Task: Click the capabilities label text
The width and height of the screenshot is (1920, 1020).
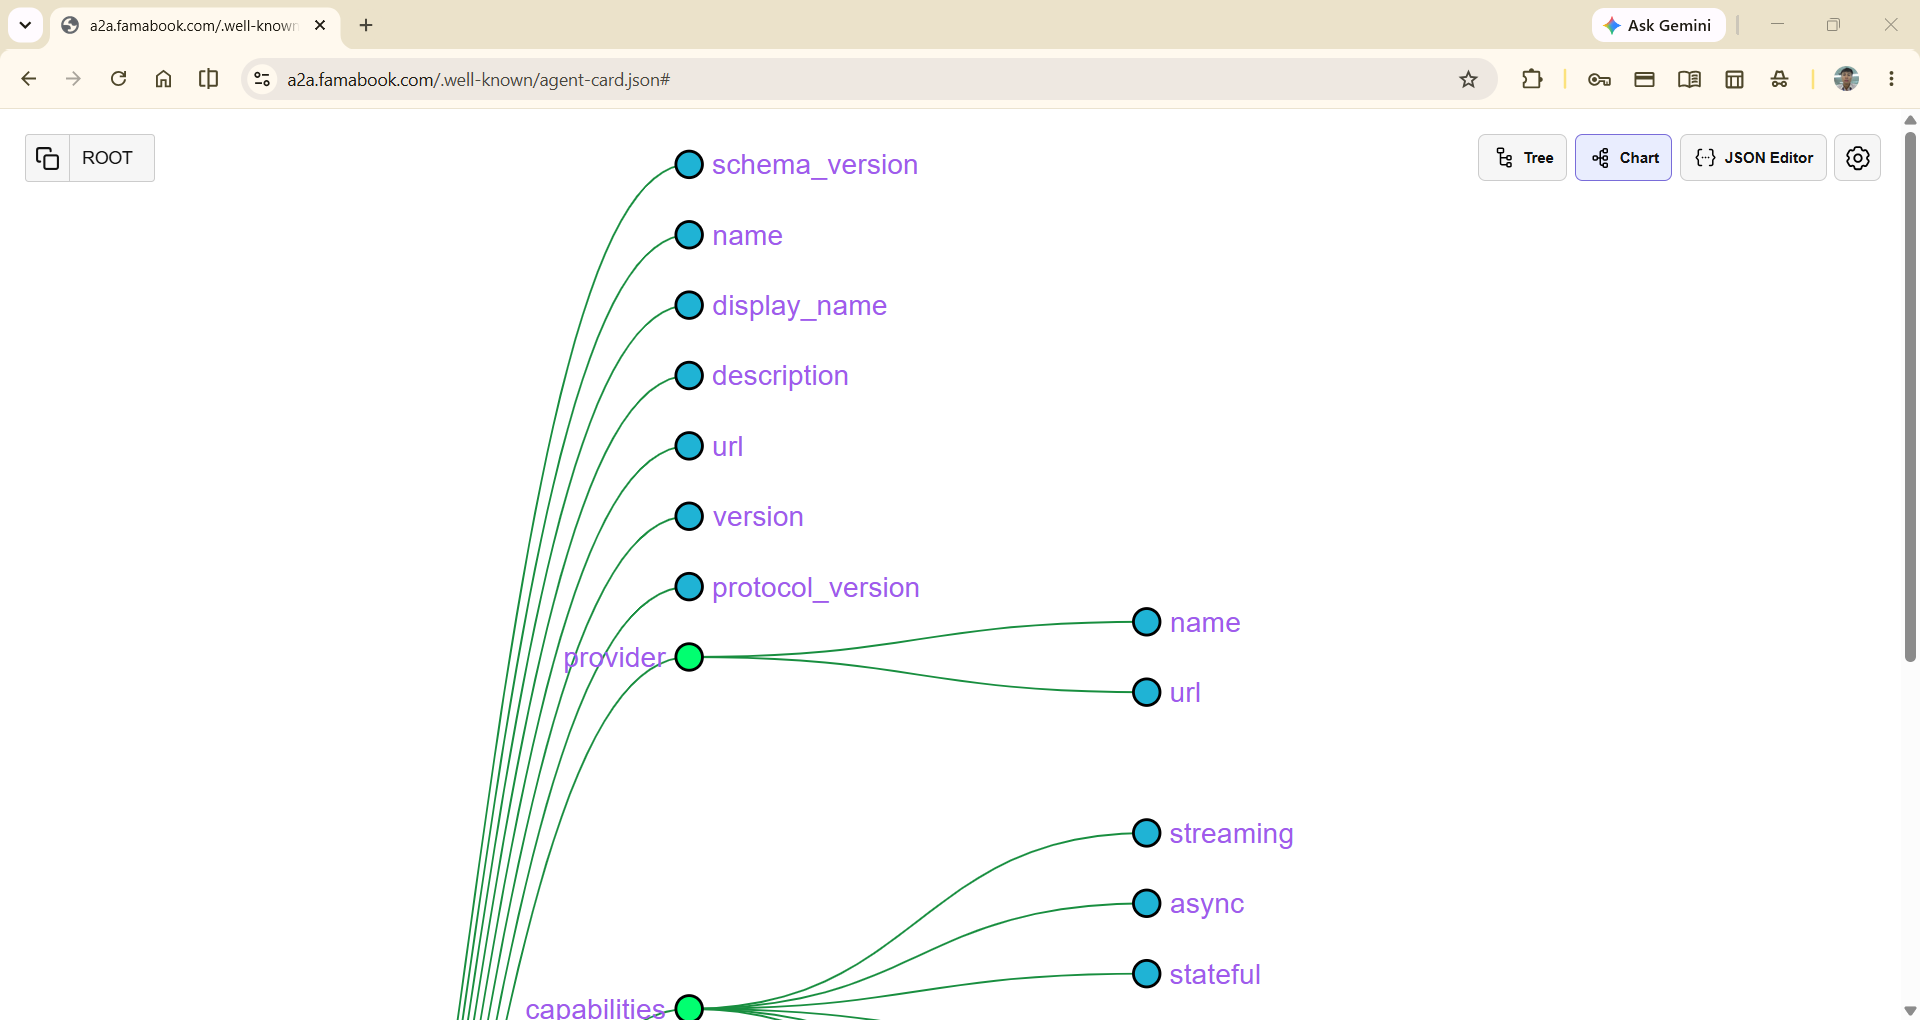Action: pos(595,1007)
